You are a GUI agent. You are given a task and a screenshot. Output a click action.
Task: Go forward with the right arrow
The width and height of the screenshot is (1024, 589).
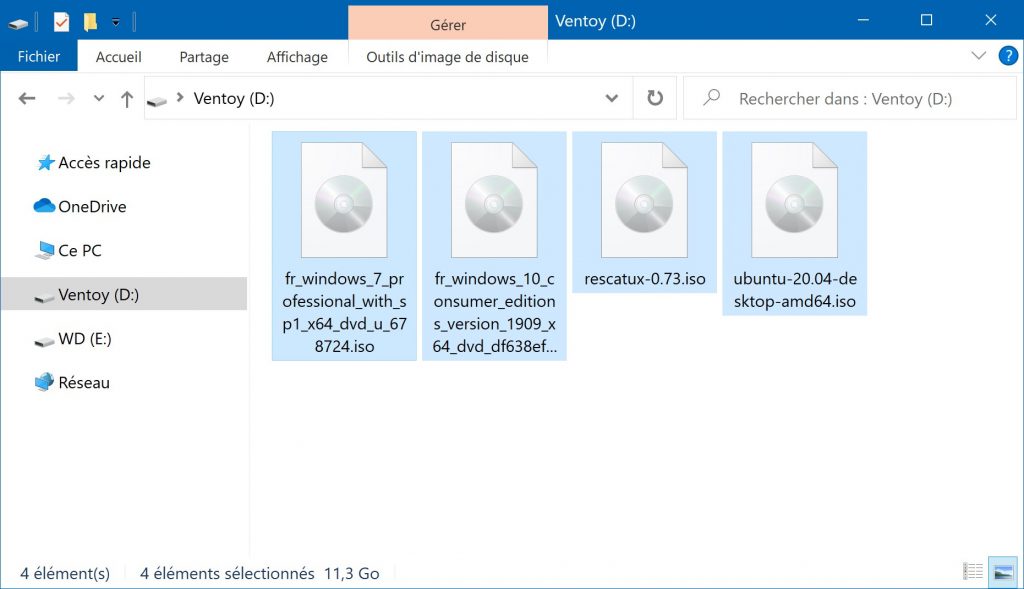tap(66, 99)
